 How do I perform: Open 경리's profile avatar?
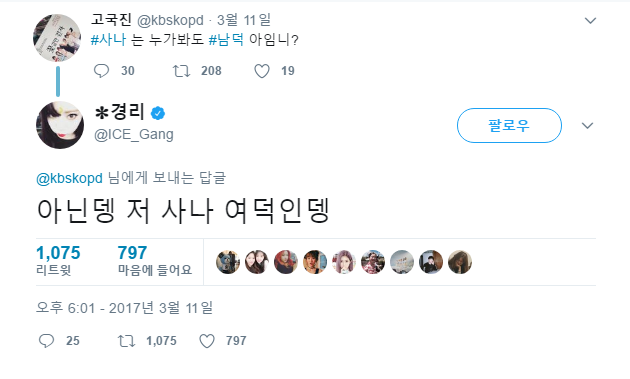60,125
